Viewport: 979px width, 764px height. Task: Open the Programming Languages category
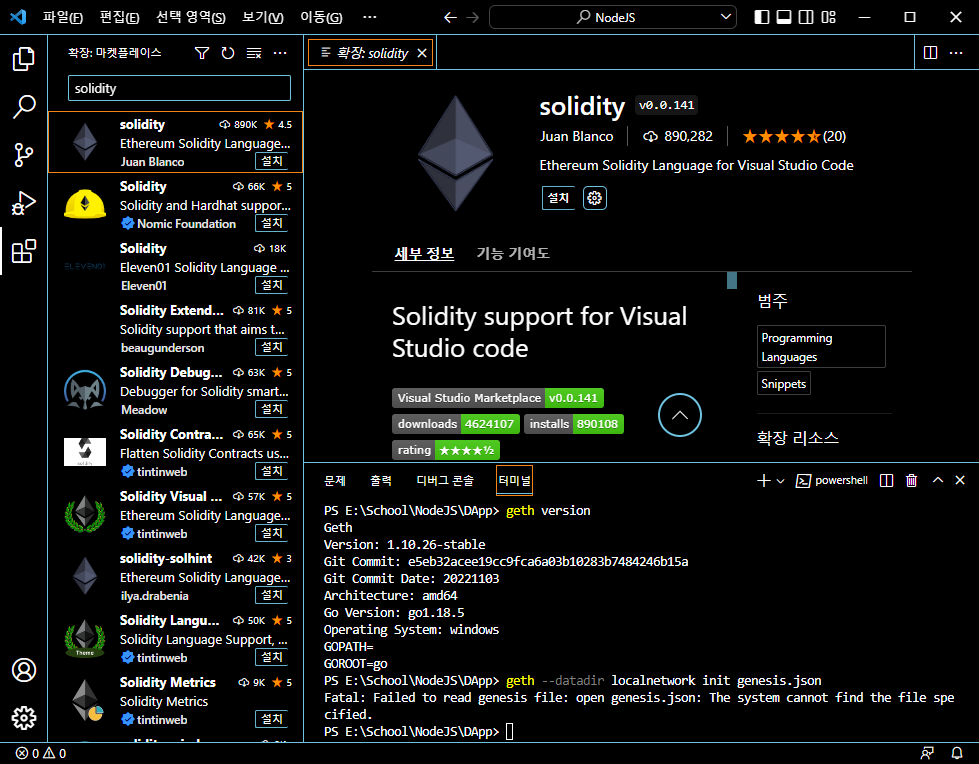pos(821,346)
